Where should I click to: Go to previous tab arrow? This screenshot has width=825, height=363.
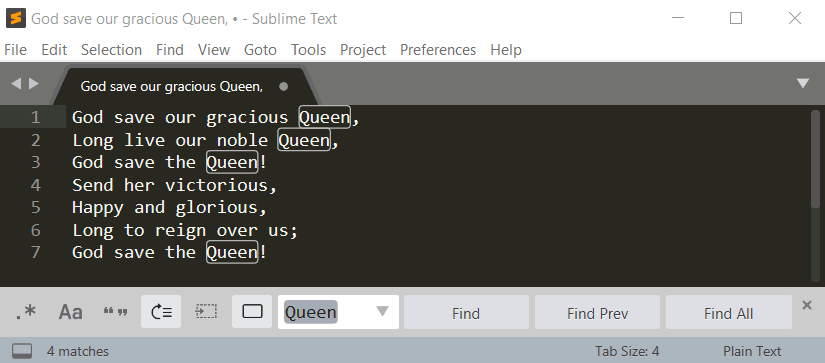click(16, 83)
